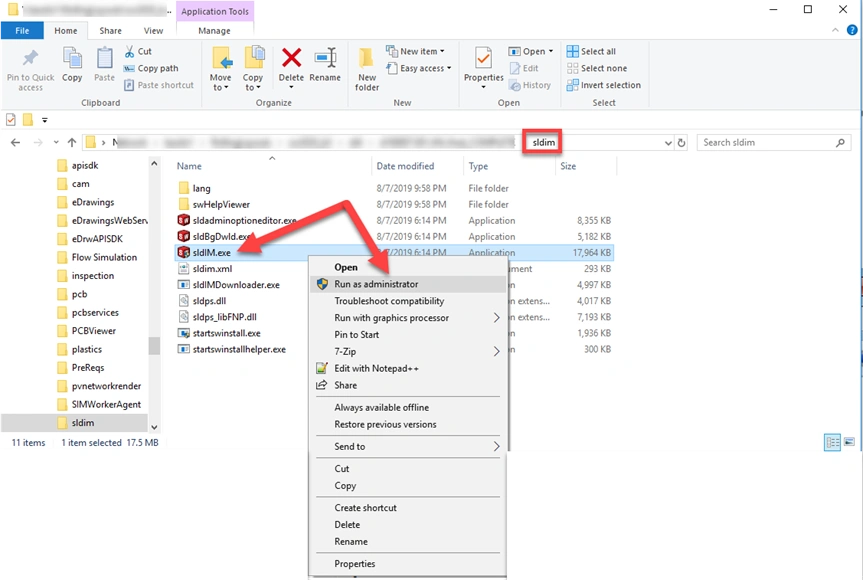This screenshot has width=863, height=580.
Task: Click the Paste ribbon icon
Action: [104, 58]
